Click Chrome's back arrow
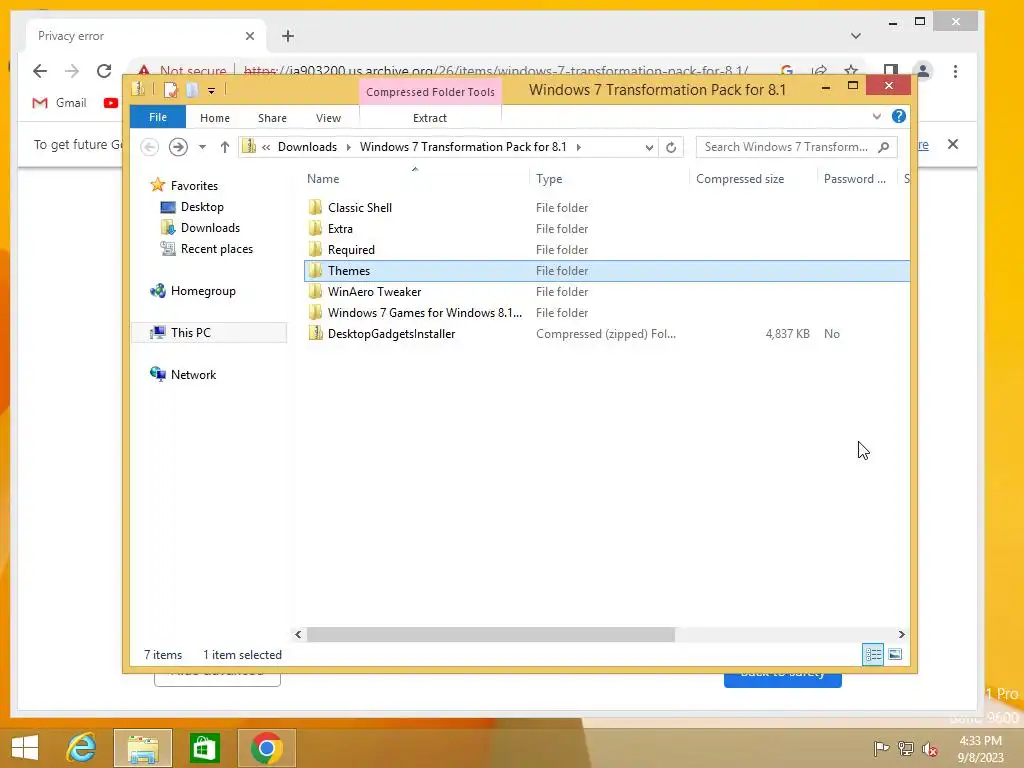The height and width of the screenshot is (768, 1024). tap(40, 71)
